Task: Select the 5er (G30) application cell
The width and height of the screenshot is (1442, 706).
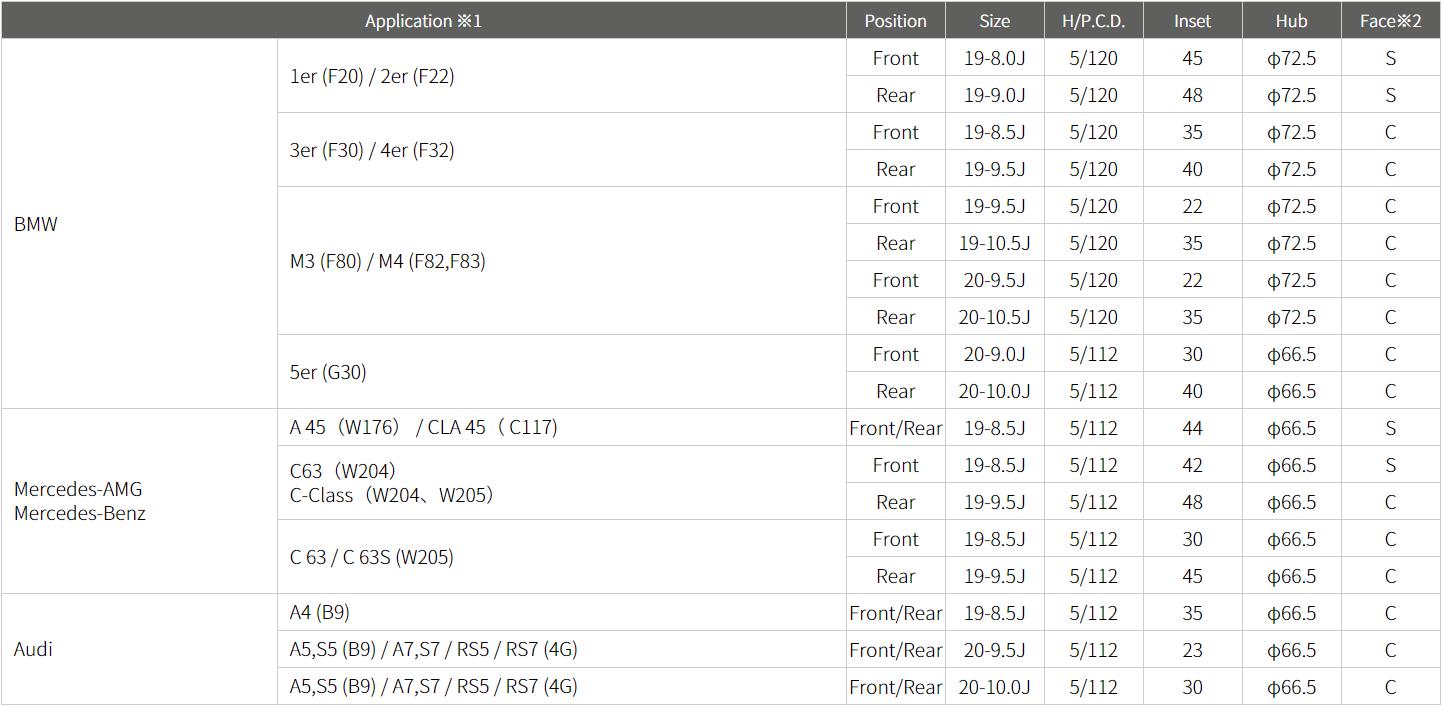Action: 328,372
